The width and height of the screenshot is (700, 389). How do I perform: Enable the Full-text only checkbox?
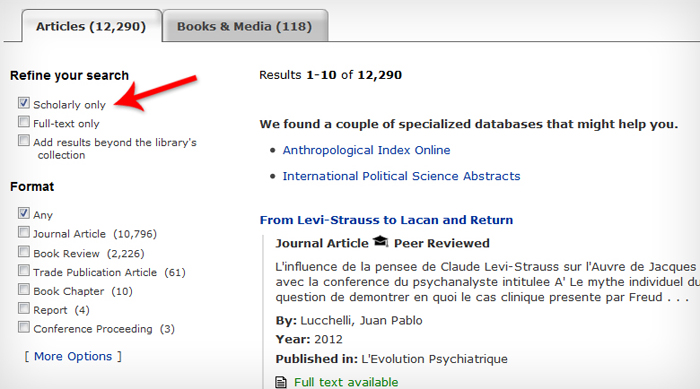[x=24, y=122]
